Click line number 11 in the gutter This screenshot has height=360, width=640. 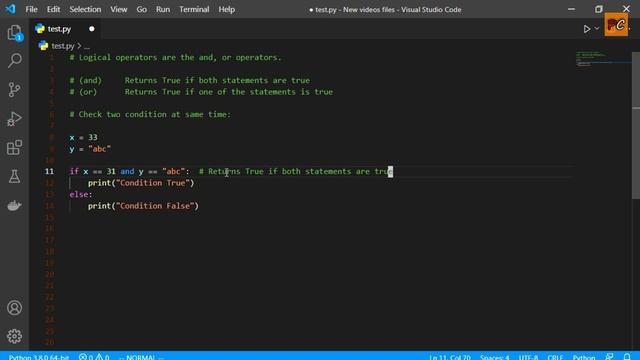(x=49, y=171)
